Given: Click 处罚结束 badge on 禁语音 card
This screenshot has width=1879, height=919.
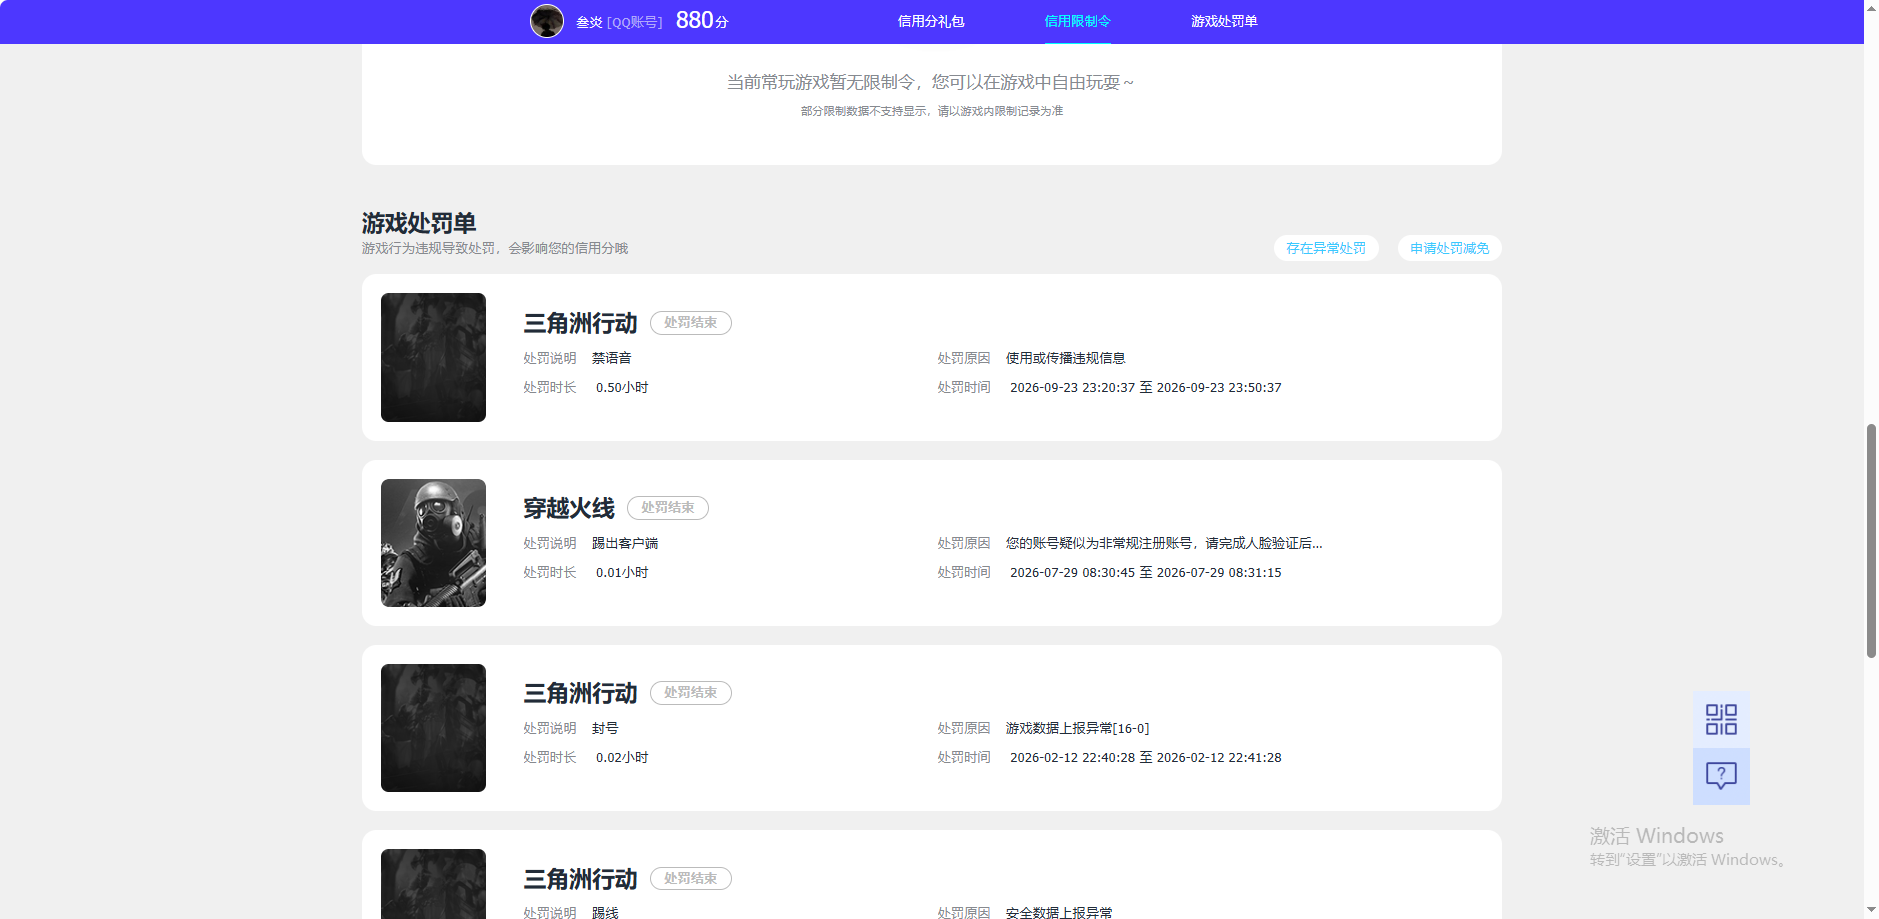Looking at the screenshot, I should [x=691, y=323].
